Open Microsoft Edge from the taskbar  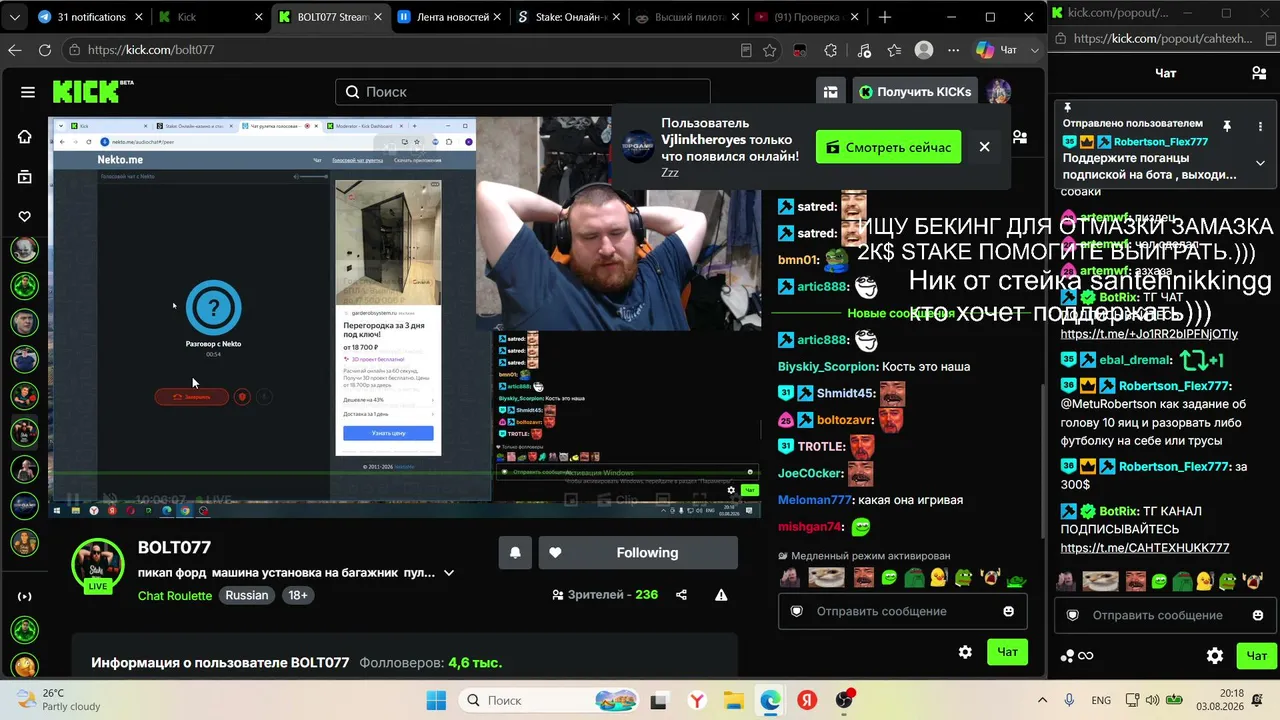pyautogui.click(x=769, y=700)
